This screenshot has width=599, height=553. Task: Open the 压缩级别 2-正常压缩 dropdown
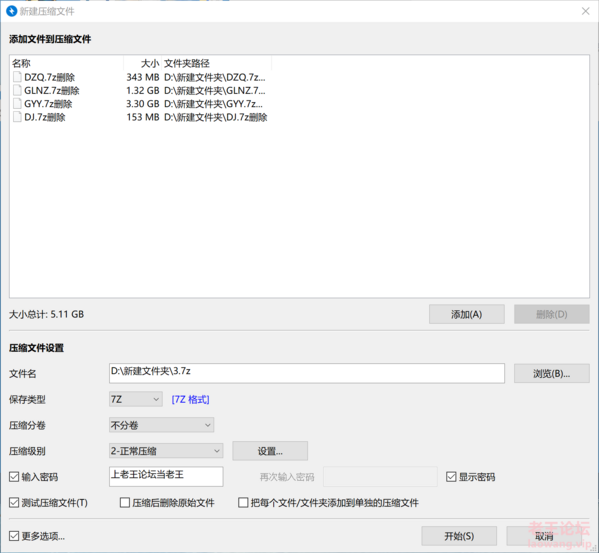click(x=166, y=451)
